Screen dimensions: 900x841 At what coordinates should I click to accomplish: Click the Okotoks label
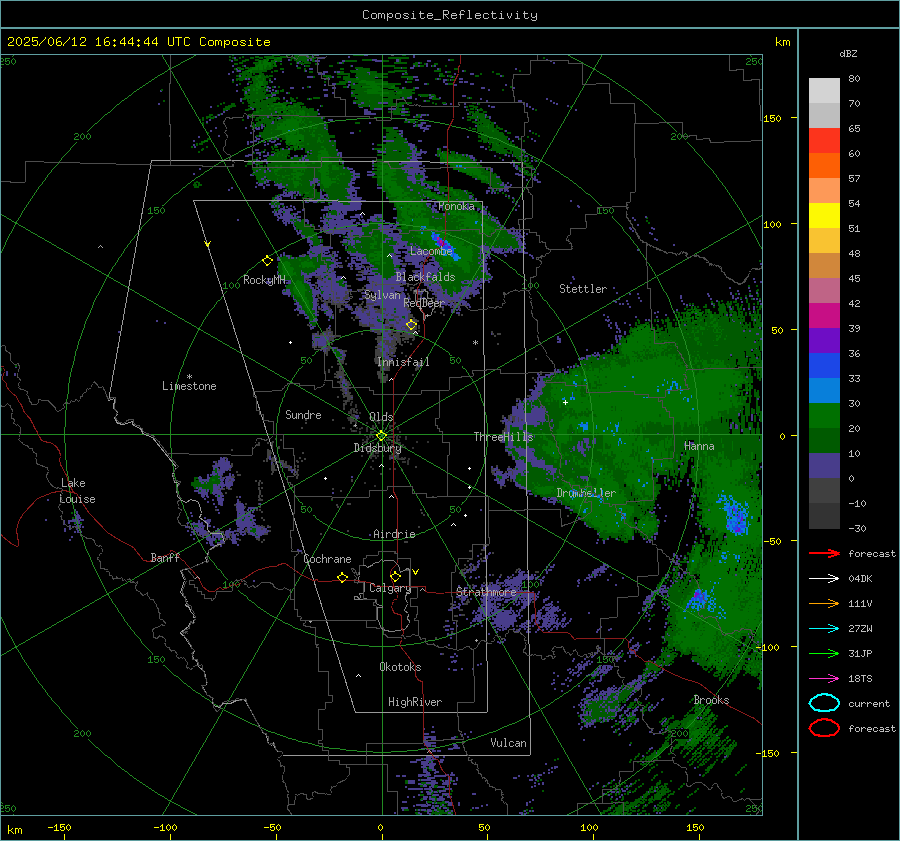400,667
